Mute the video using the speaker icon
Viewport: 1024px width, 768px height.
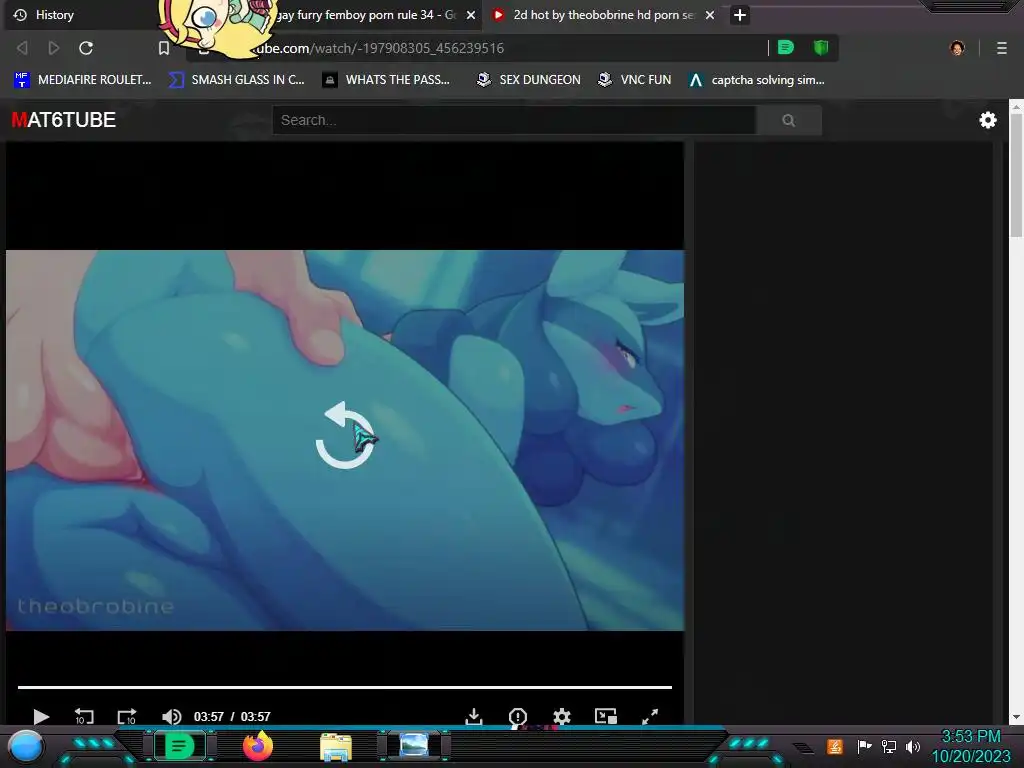tap(171, 716)
